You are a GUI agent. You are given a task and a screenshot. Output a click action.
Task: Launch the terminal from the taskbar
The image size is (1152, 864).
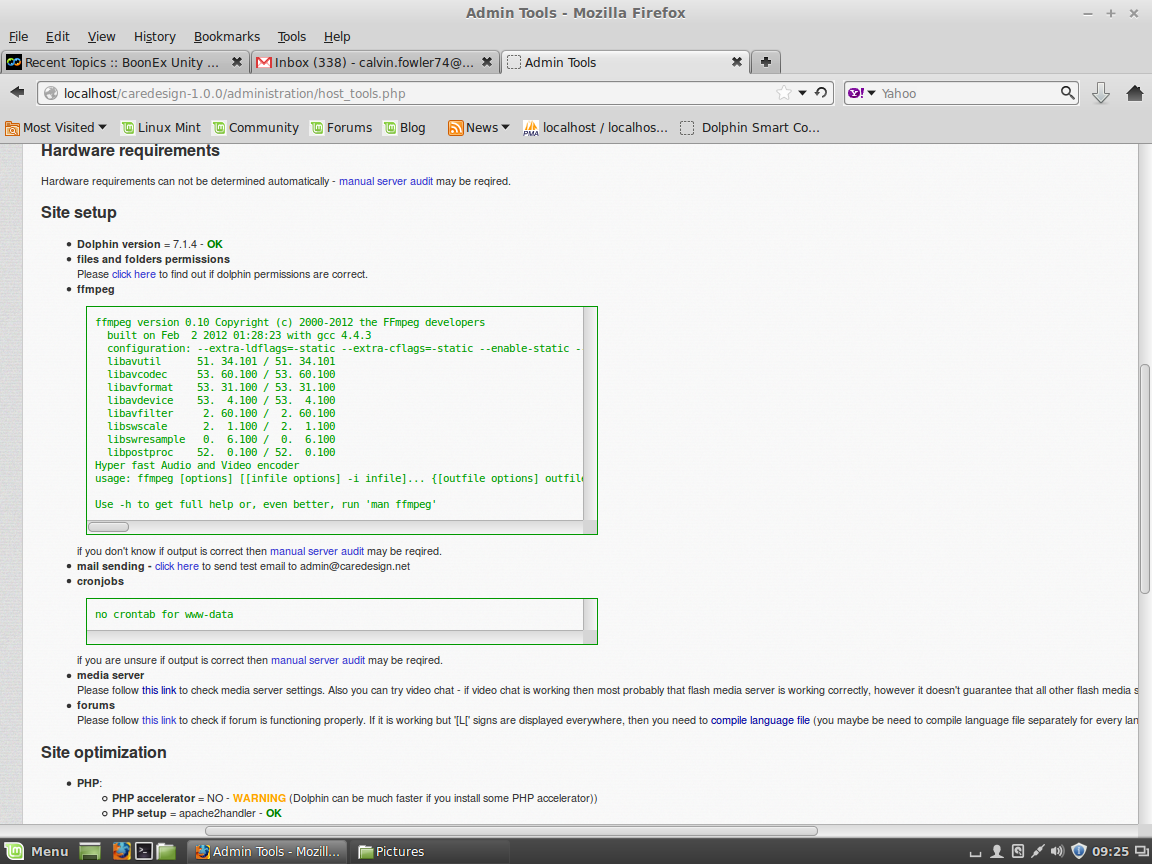point(144,851)
